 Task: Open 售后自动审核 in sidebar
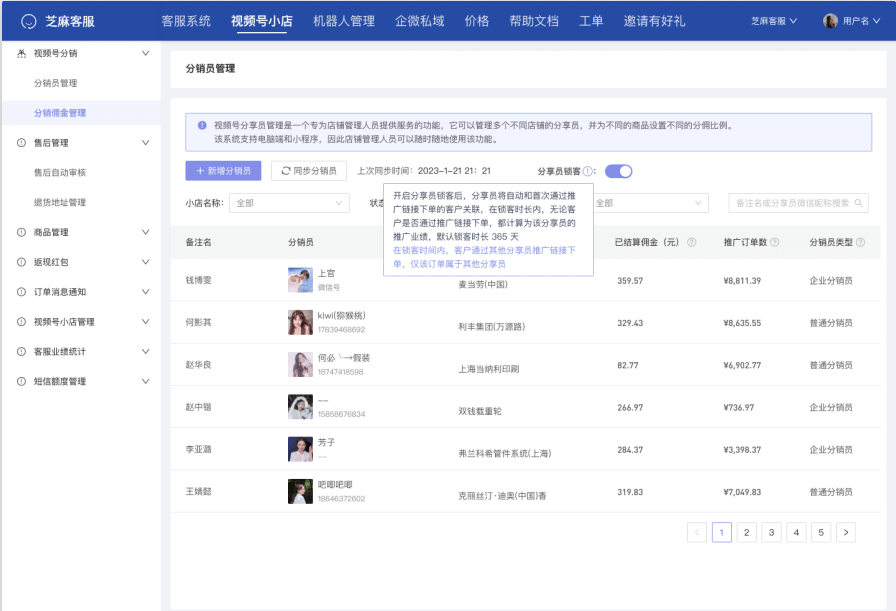[60, 173]
